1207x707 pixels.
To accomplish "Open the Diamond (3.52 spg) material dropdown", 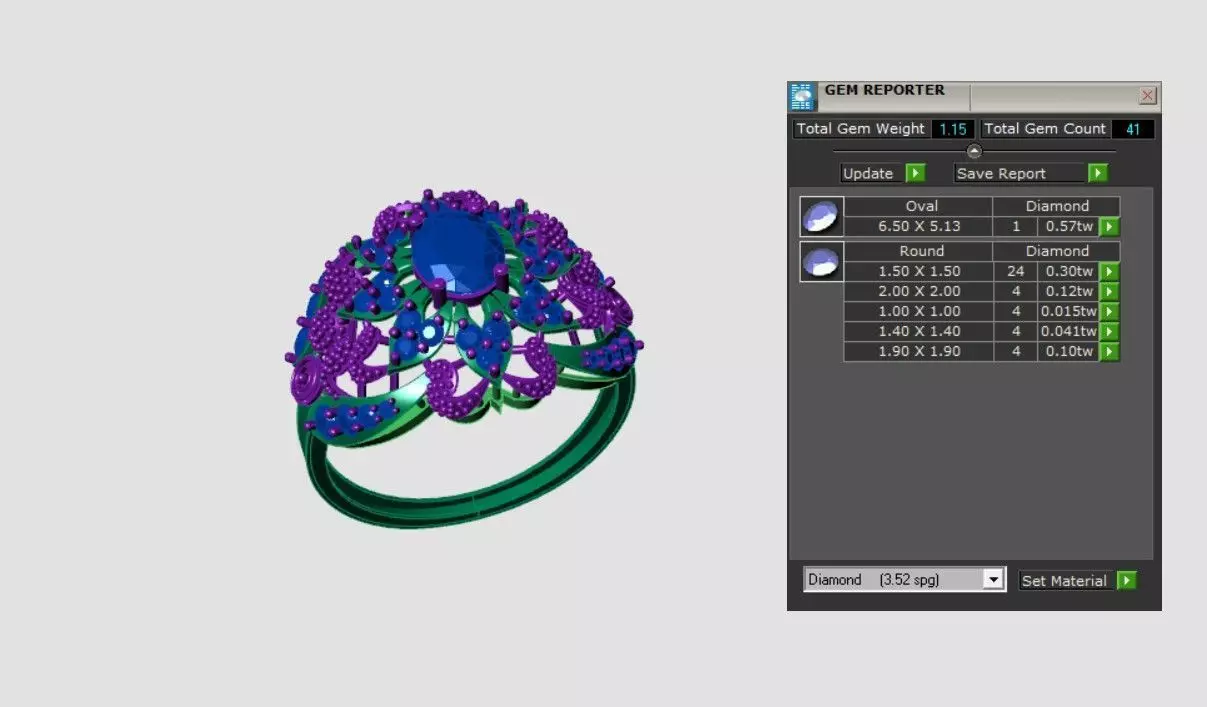I will (993, 580).
